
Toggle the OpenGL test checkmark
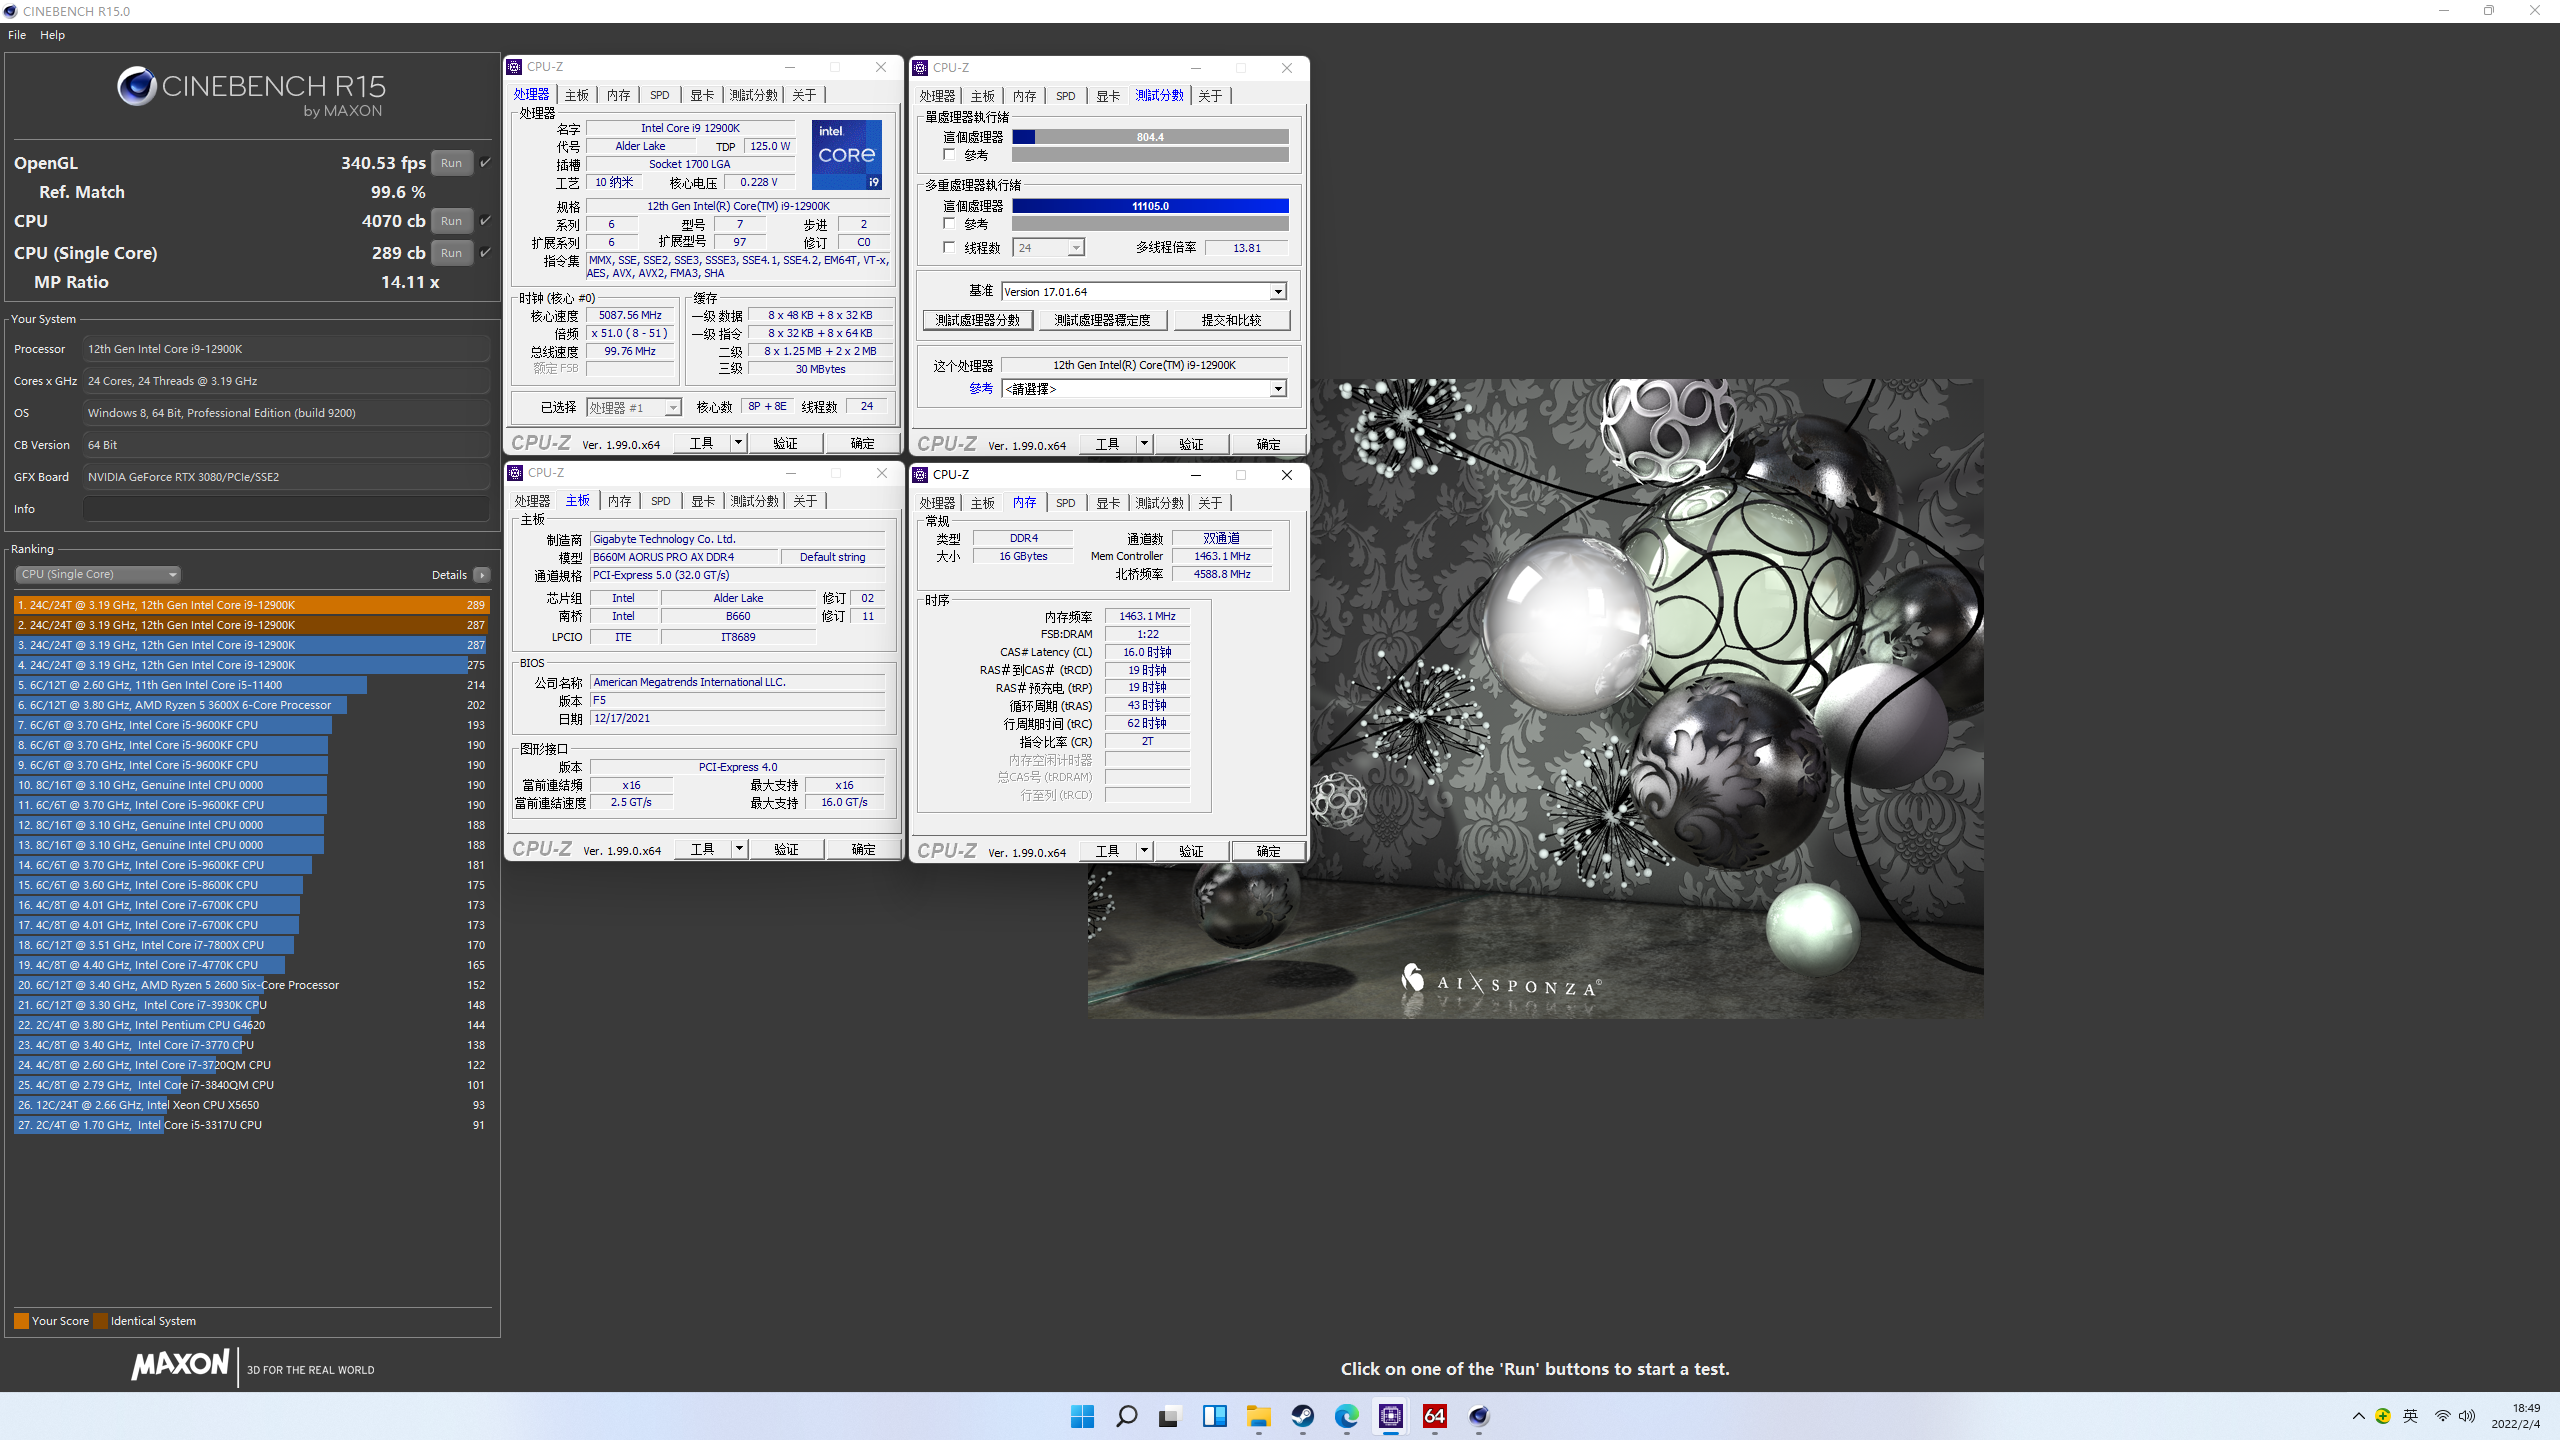point(486,162)
